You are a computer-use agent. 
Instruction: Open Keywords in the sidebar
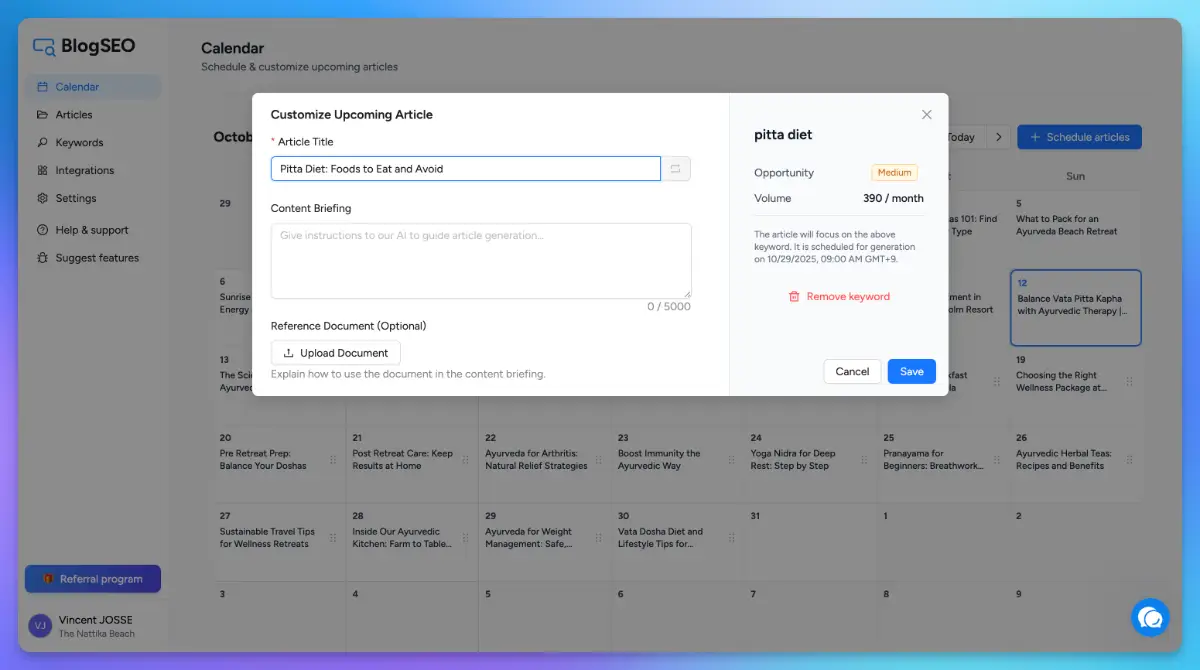coord(79,143)
